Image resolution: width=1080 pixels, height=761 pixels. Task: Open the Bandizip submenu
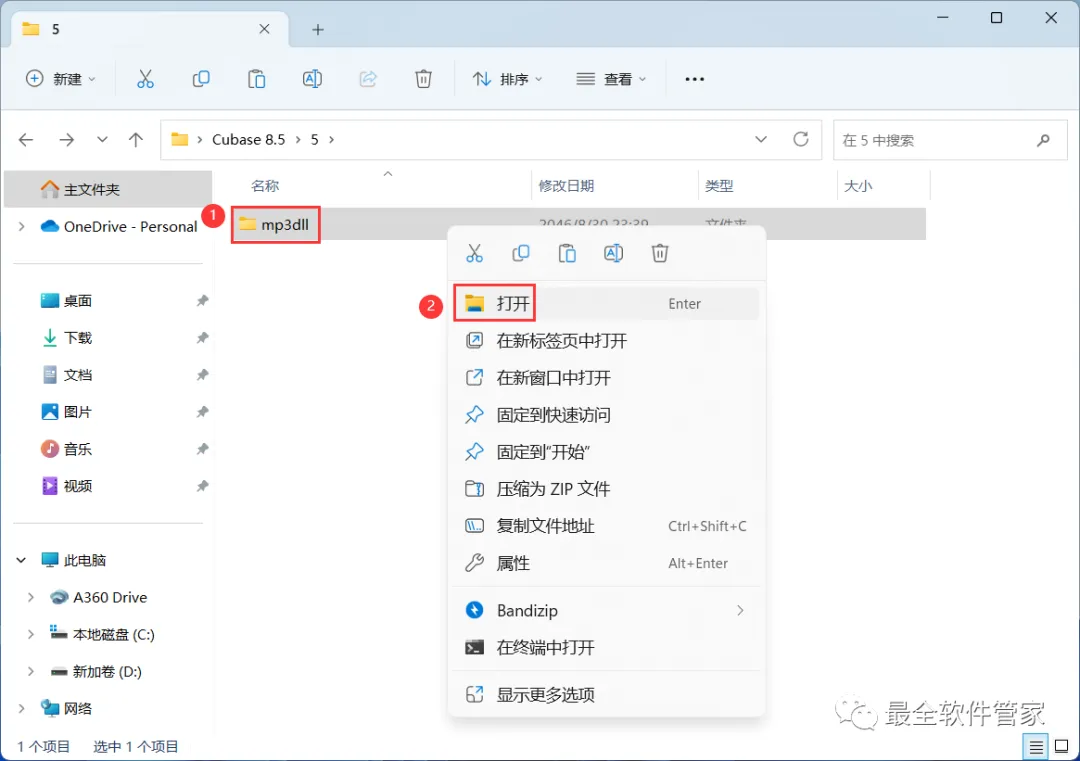[x=606, y=611]
